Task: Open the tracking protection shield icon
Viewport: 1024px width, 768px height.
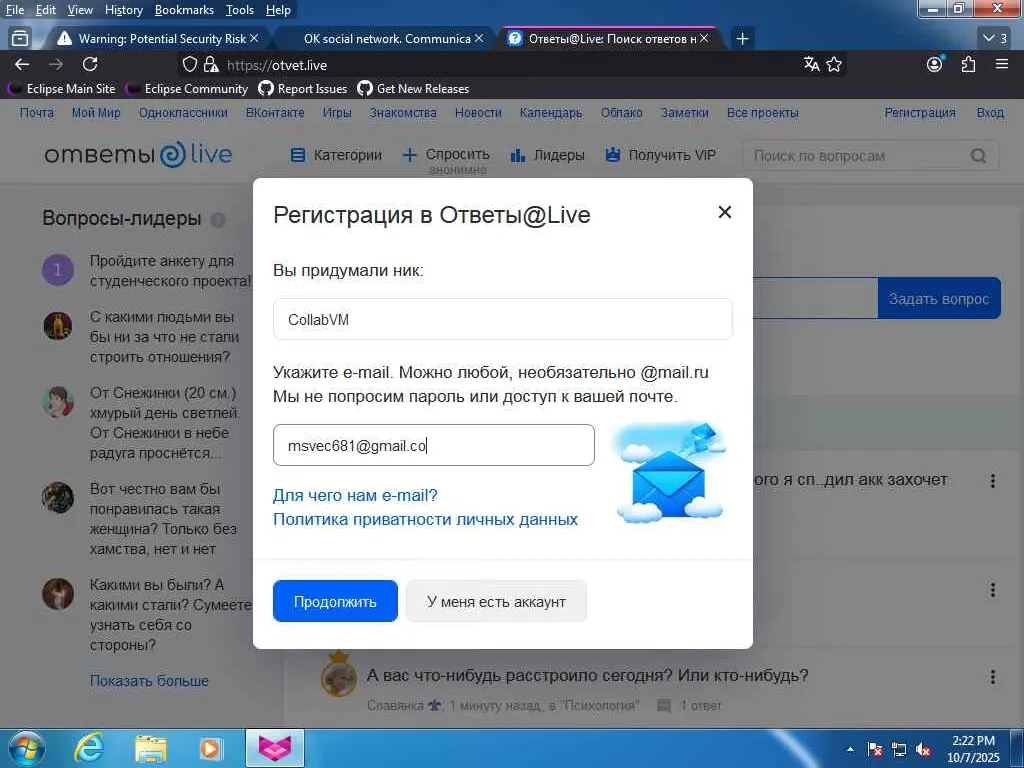Action: pos(189,64)
